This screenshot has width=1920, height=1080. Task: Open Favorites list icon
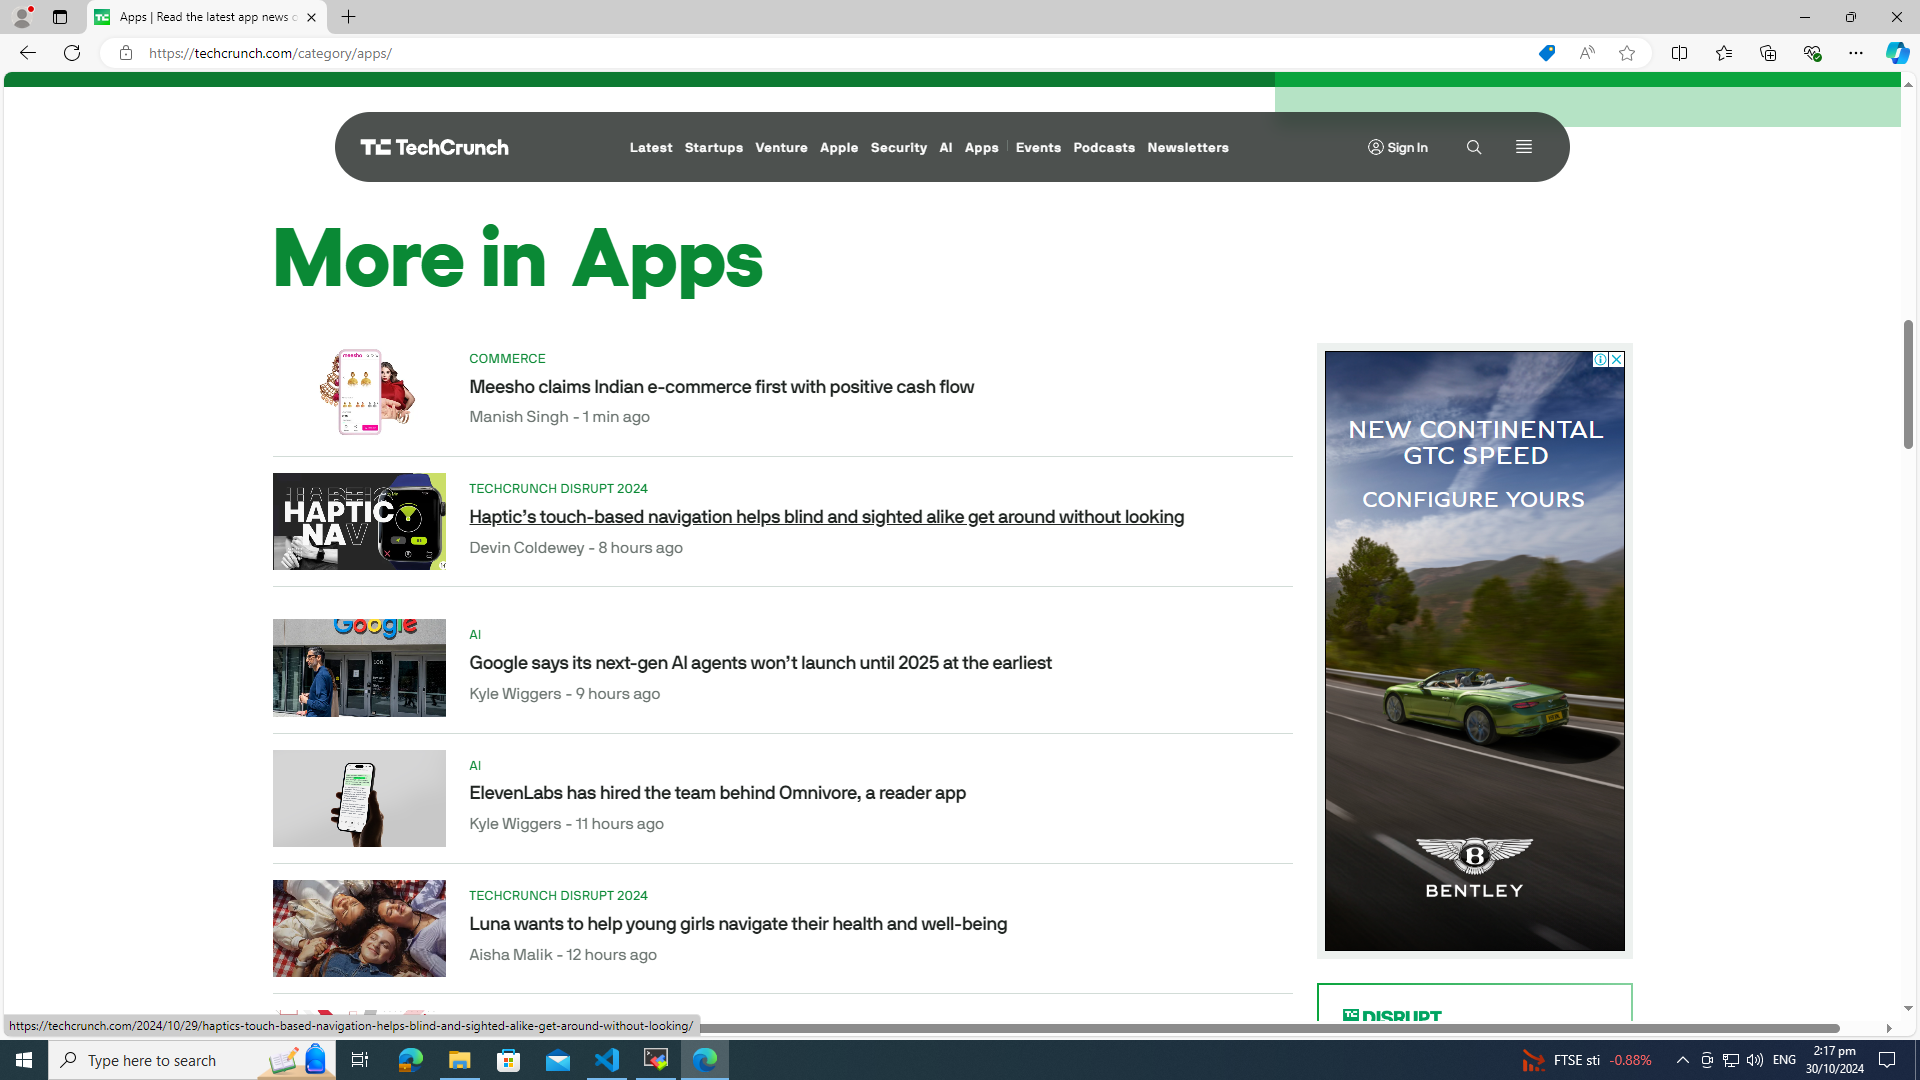[x=1723, y=53]
